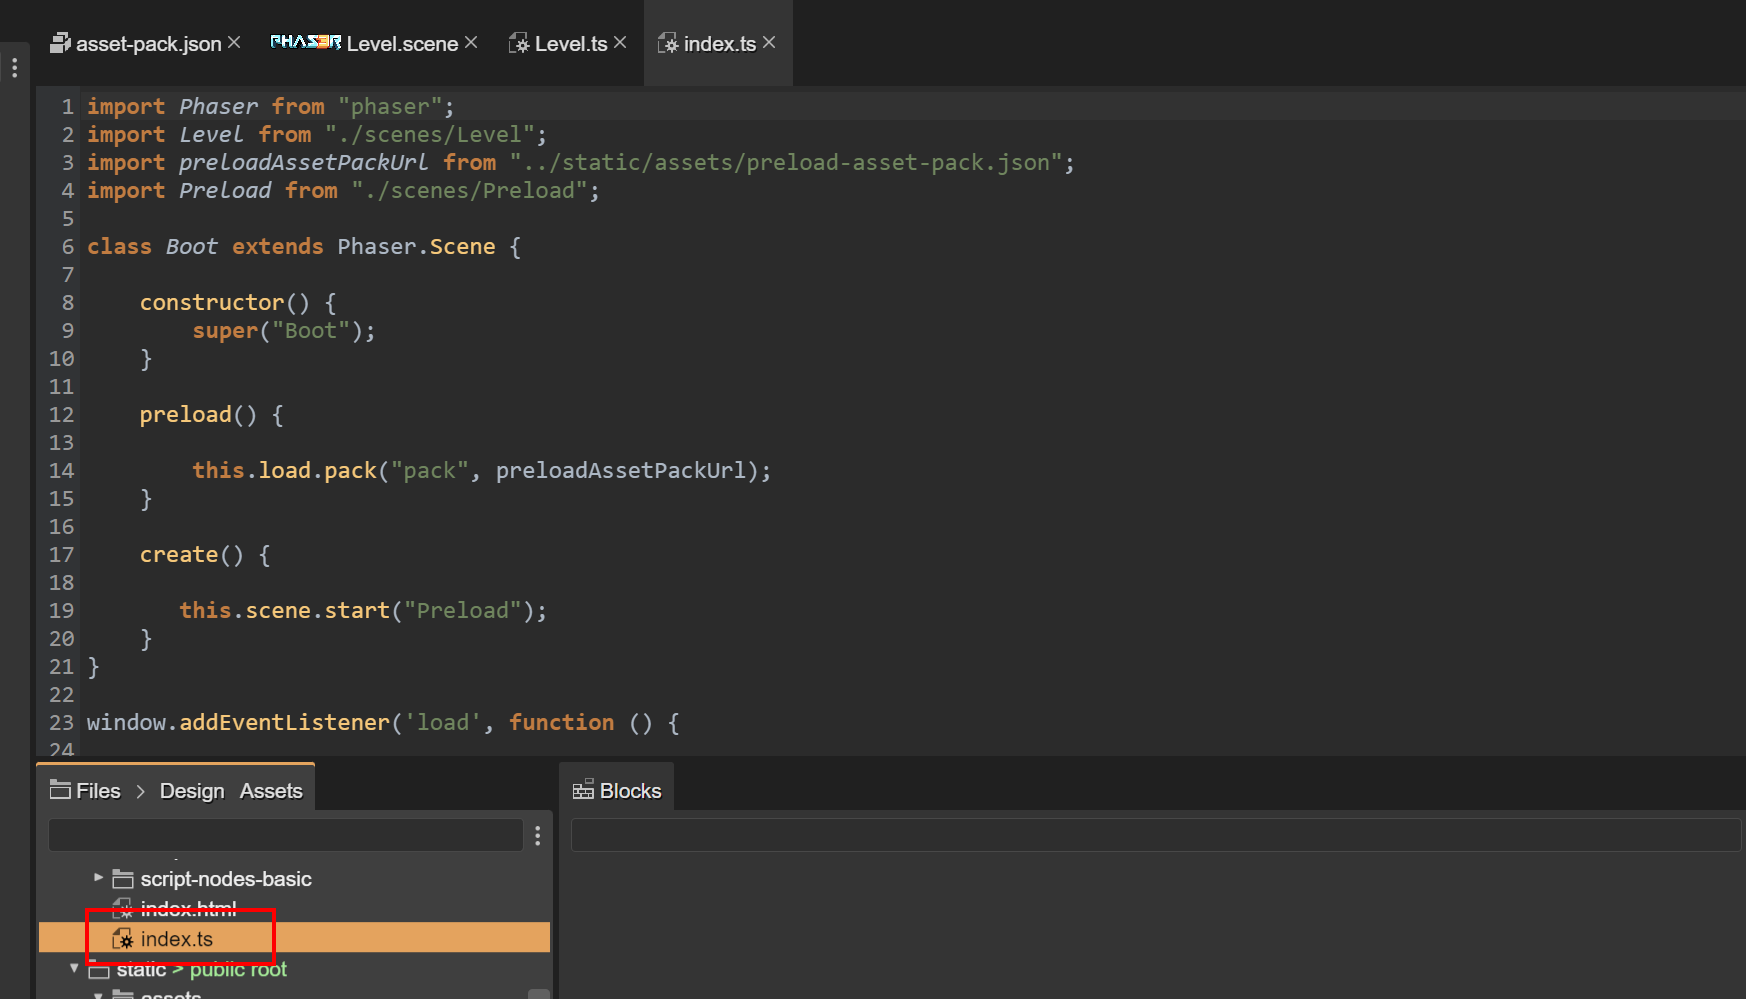This screenshot has width=1746, height=999.
Task: Click the script-nodes-basic folder icon
Action: (123, 879)
